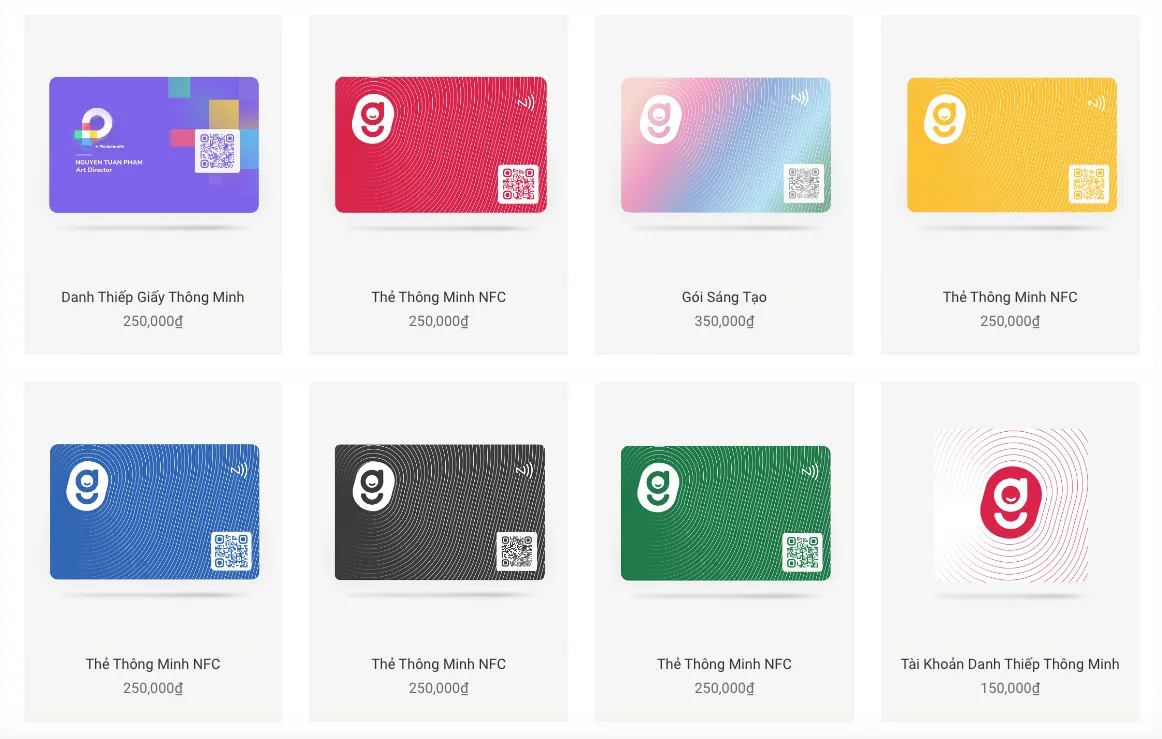Open the Tài Khoản Danh Thiếp Thông Minh logo image
This screenshot has width=1162, height=739.
1011,506
